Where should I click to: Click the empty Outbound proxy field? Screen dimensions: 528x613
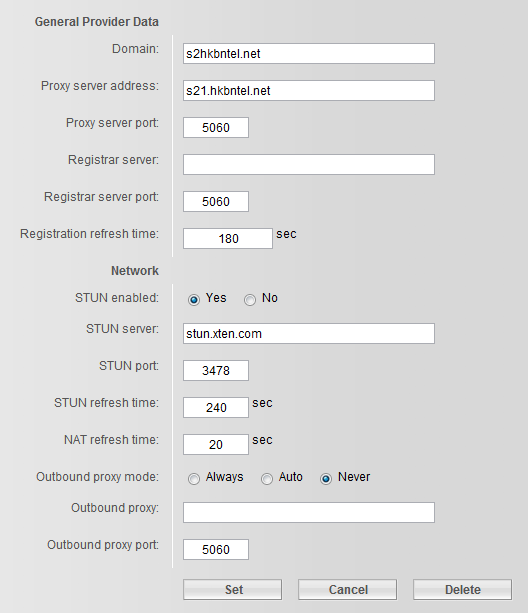[309, 513]
